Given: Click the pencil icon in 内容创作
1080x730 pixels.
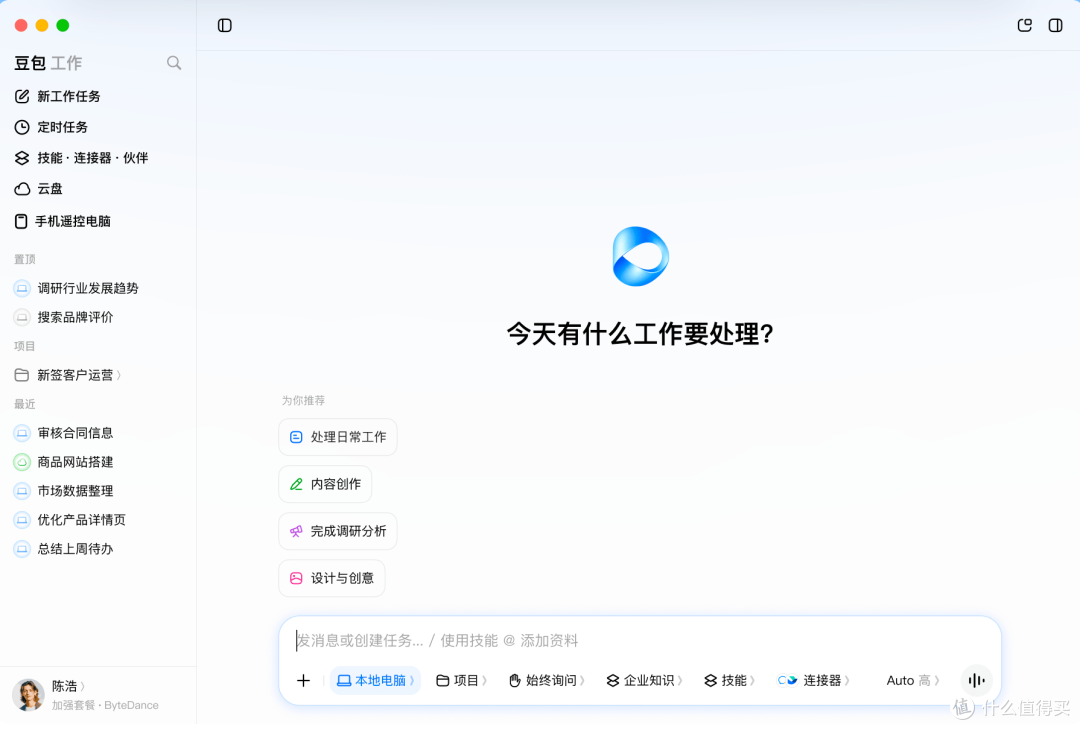Looking at the screenshot, I should pos(296,484).
